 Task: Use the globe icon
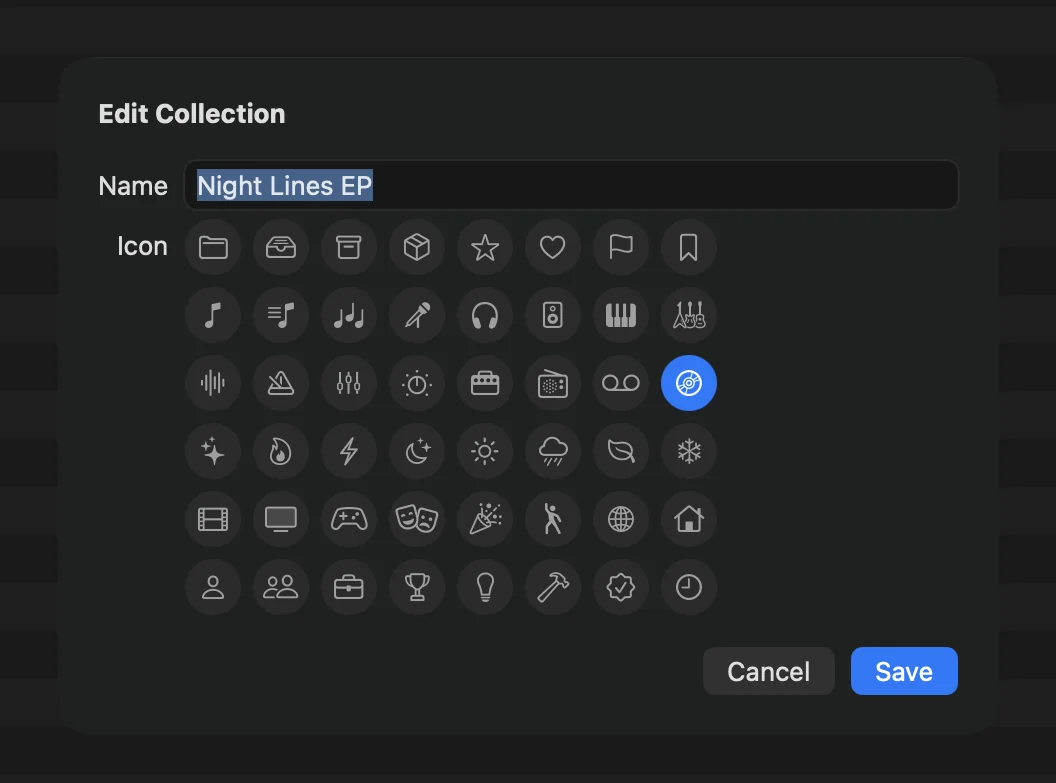621,519
